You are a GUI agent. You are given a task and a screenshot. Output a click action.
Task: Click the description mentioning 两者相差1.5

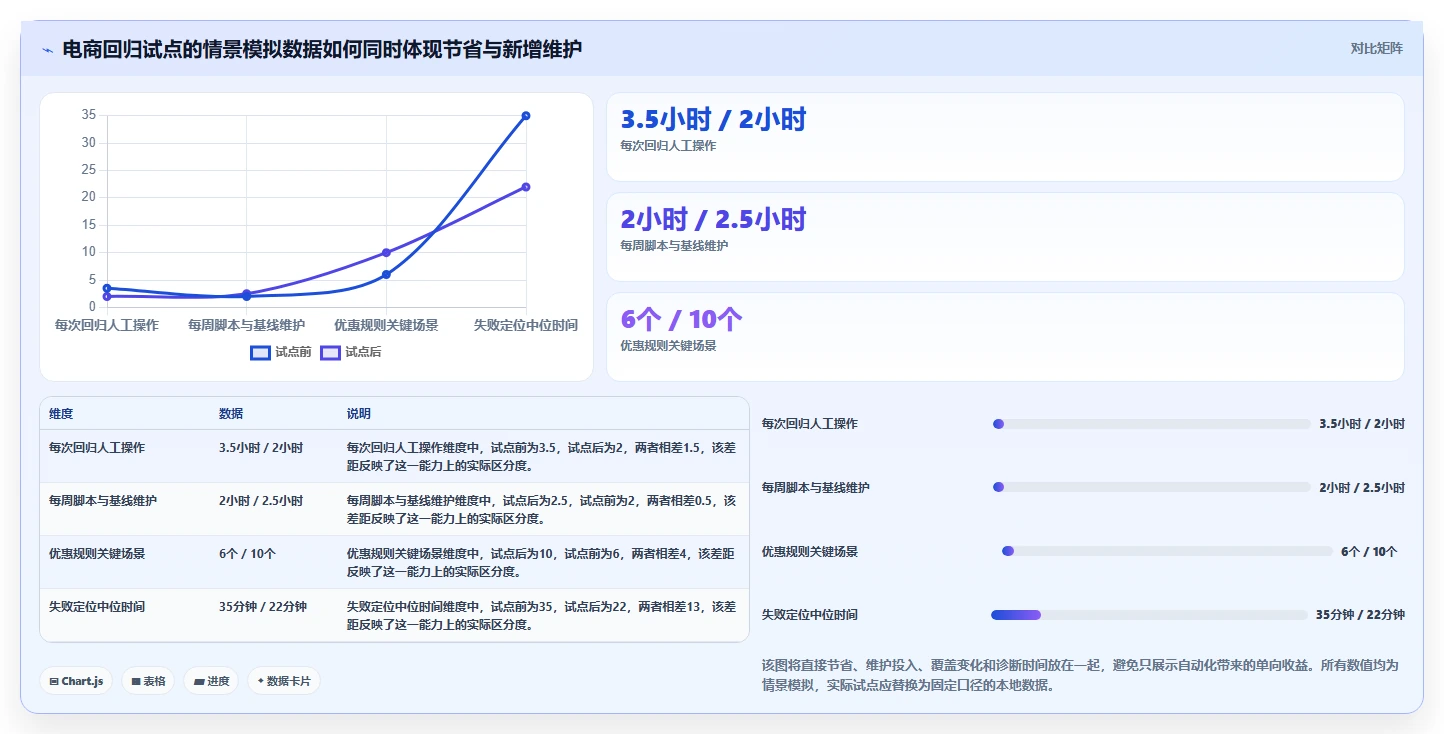tap(541, 457)
